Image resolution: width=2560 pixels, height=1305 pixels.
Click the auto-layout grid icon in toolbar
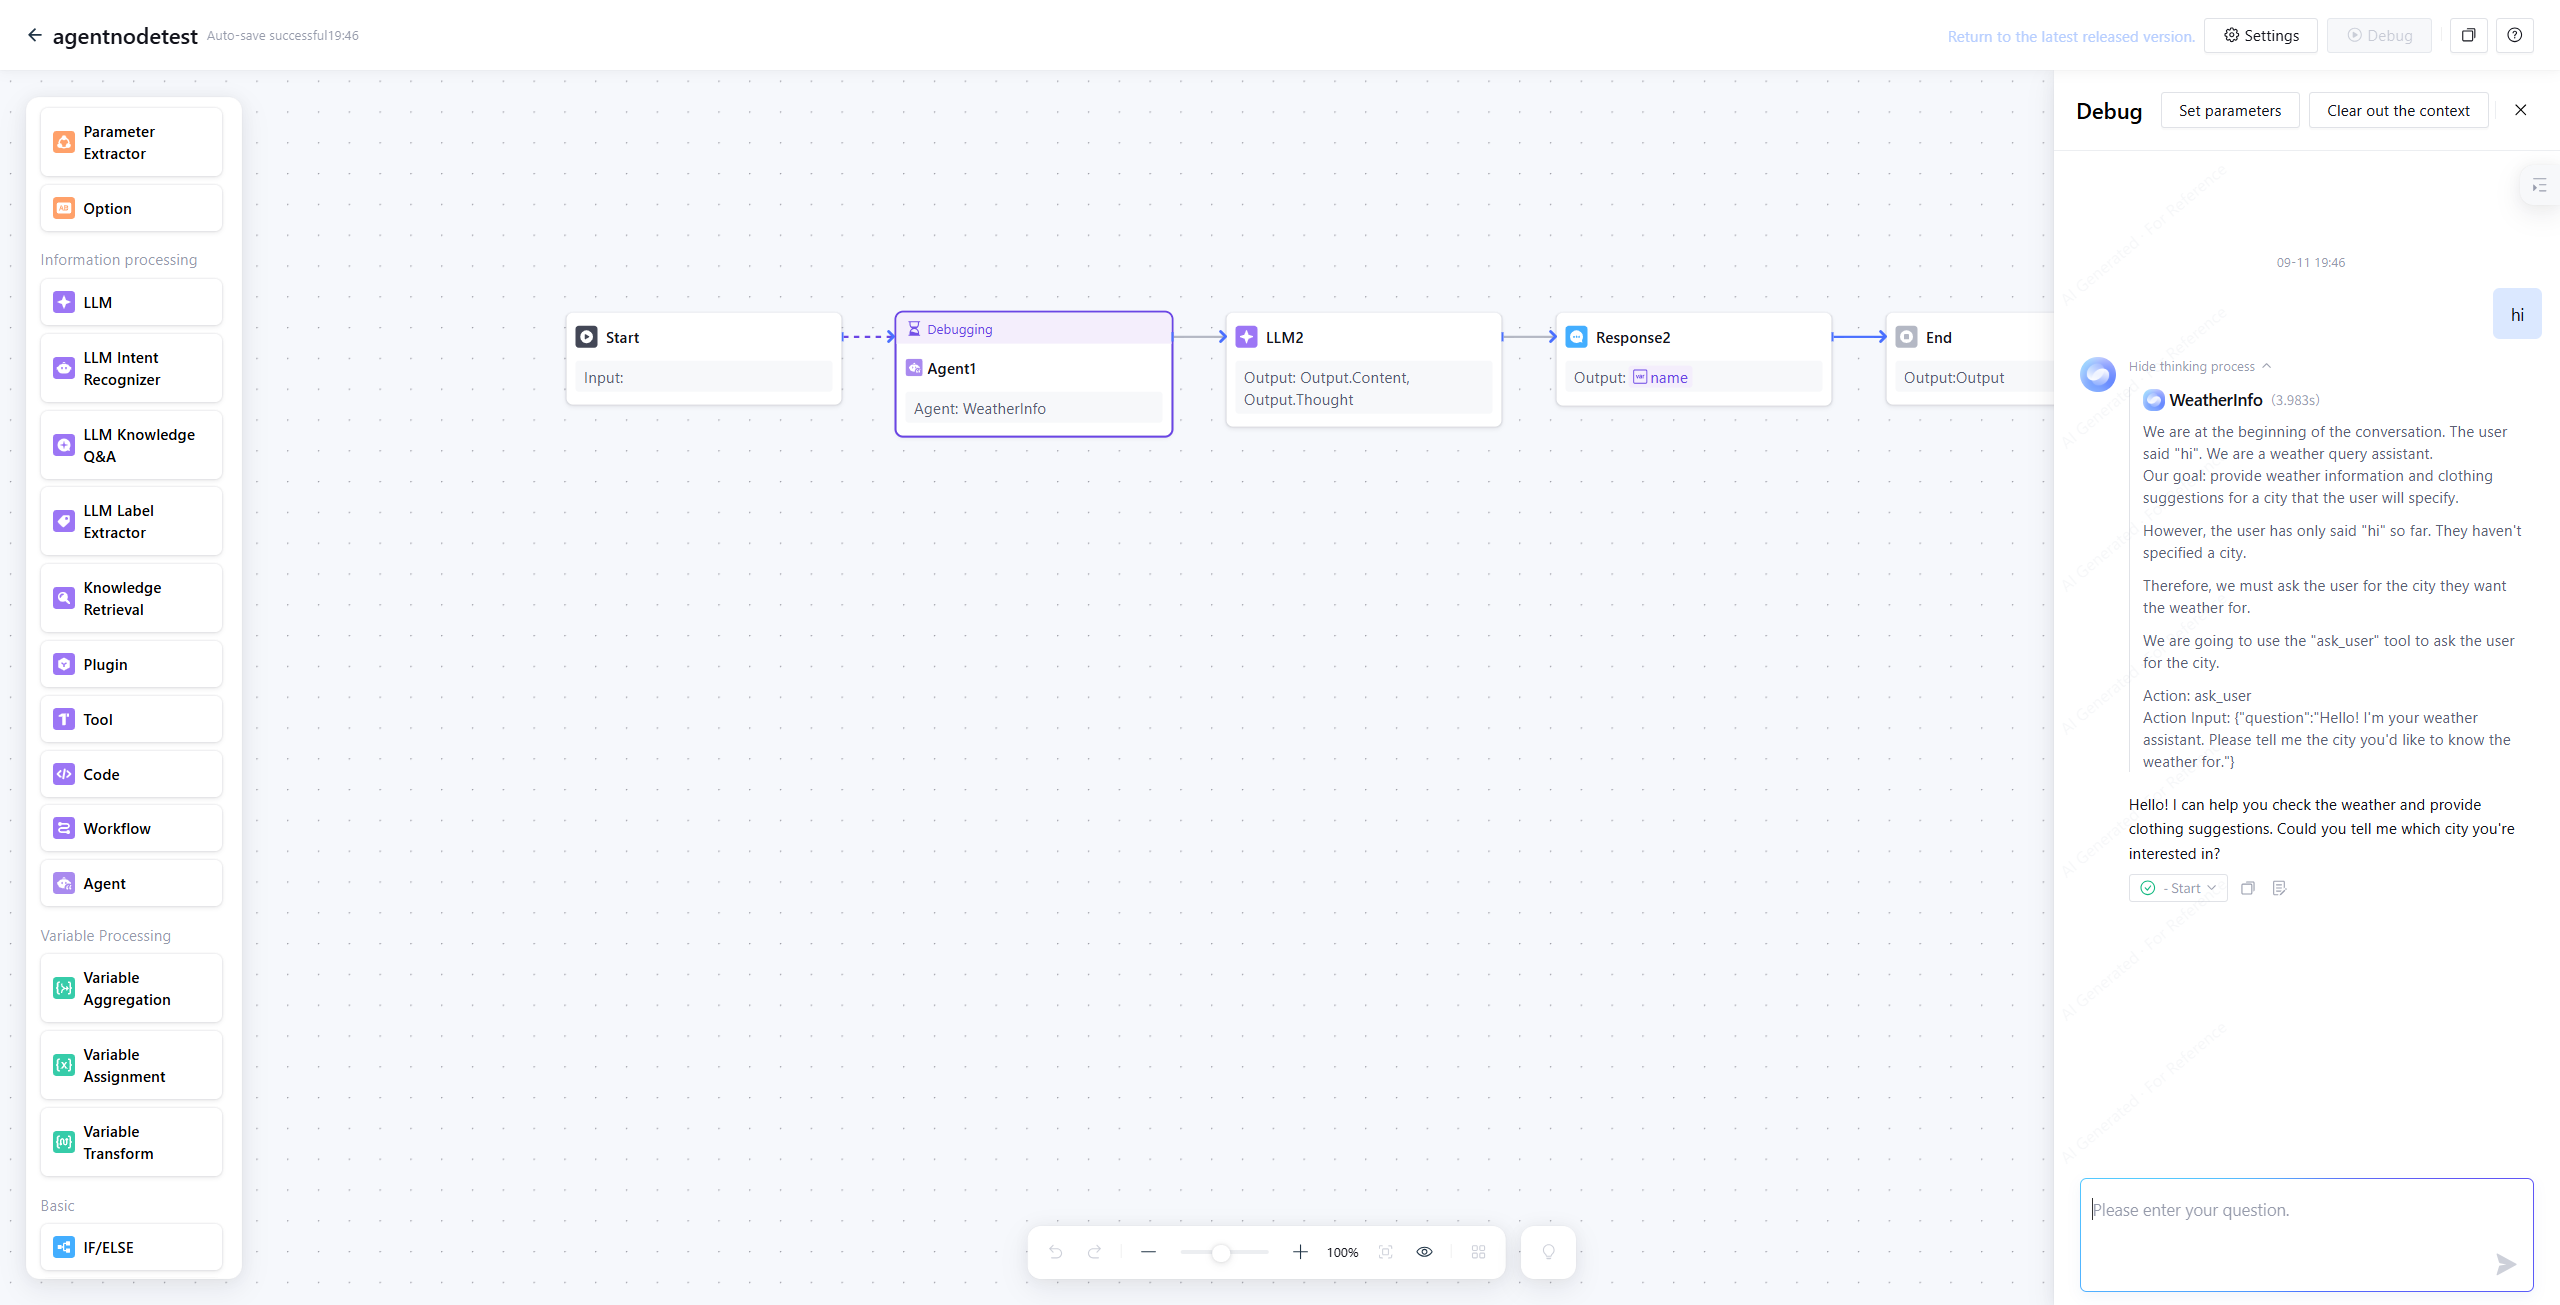click(x=1478, y=1252)
